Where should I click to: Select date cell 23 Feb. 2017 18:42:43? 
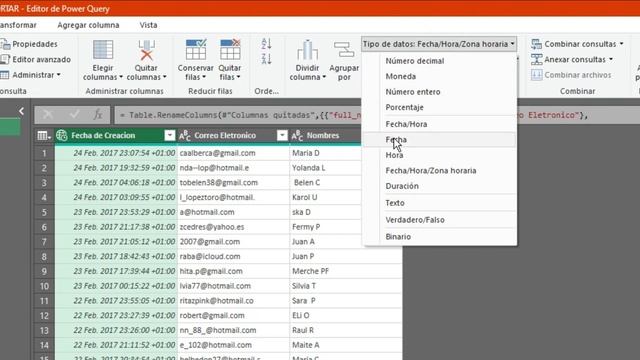pos(116,256)
